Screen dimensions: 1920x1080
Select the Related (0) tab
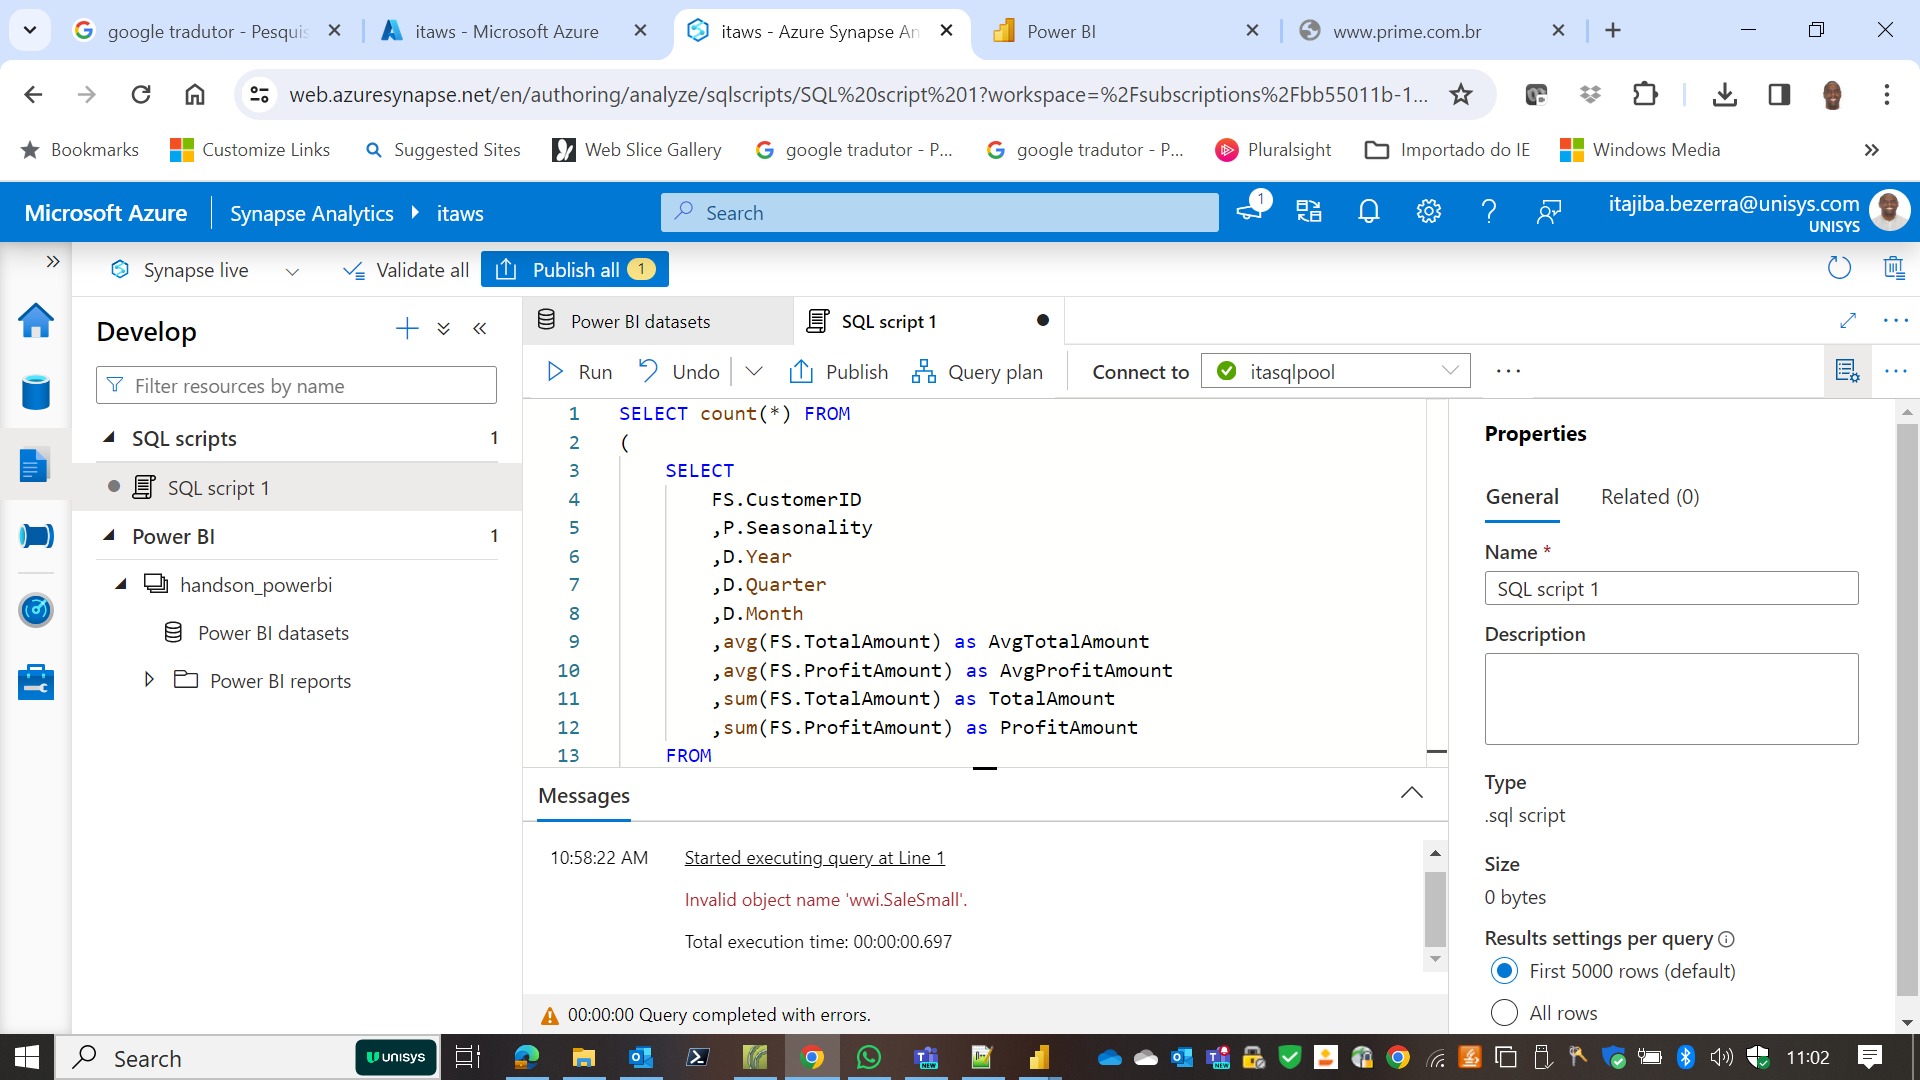[x=1650, y=497]
